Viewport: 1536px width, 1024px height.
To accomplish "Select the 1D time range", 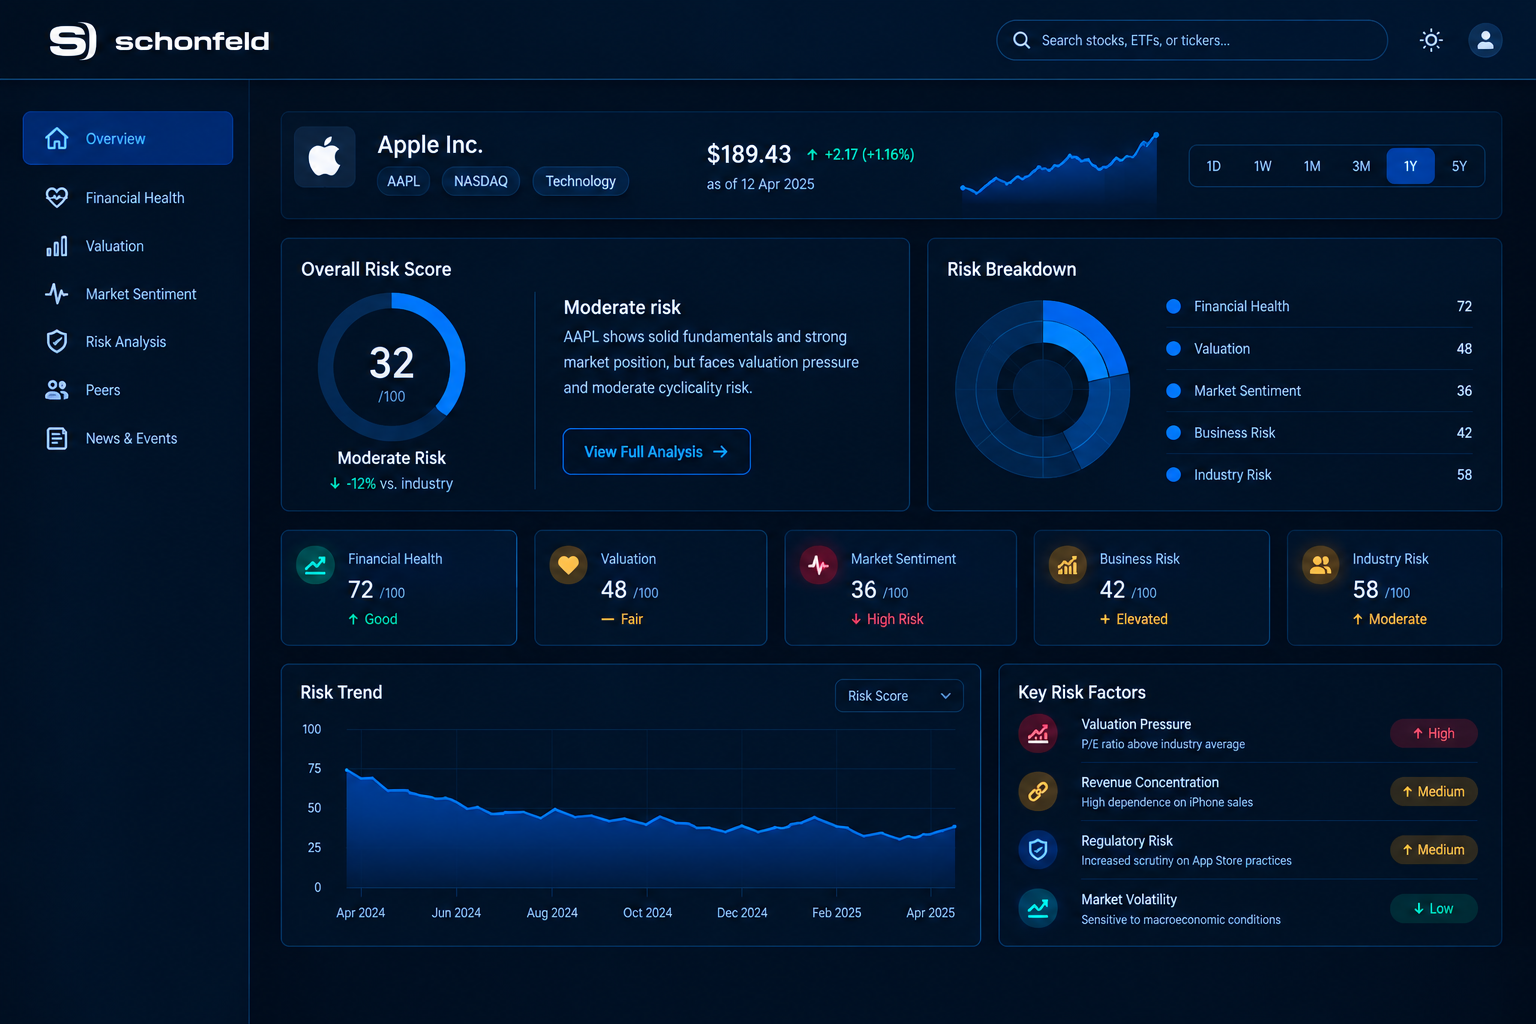I will click(x=1213, y=166).
